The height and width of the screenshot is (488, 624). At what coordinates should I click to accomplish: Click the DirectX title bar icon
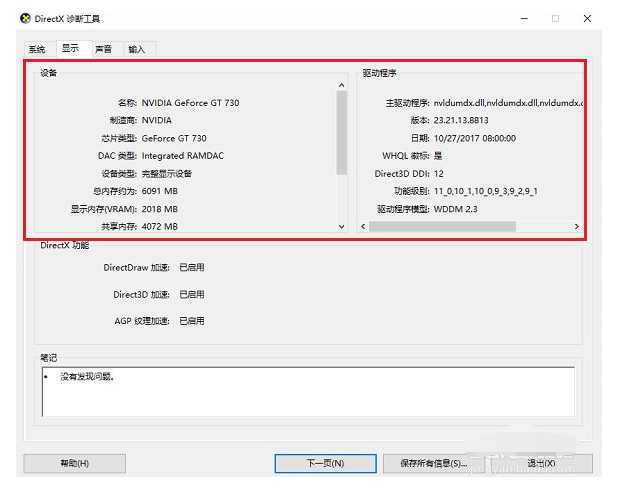click(x=26, y=19)
